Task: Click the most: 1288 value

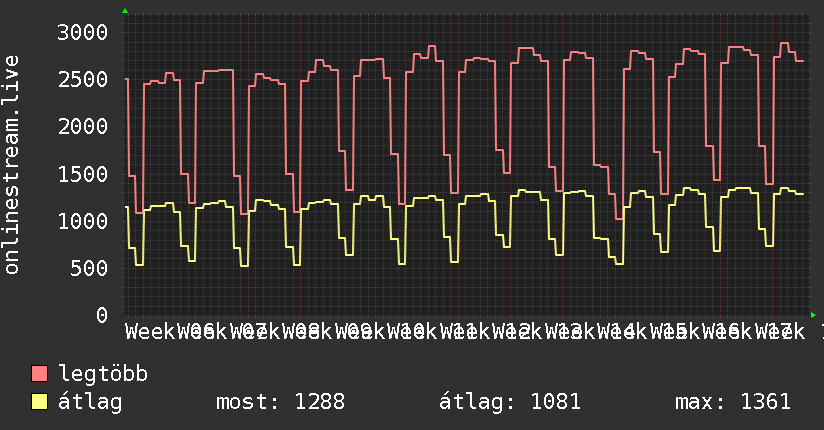Action: tap(281, 402)
